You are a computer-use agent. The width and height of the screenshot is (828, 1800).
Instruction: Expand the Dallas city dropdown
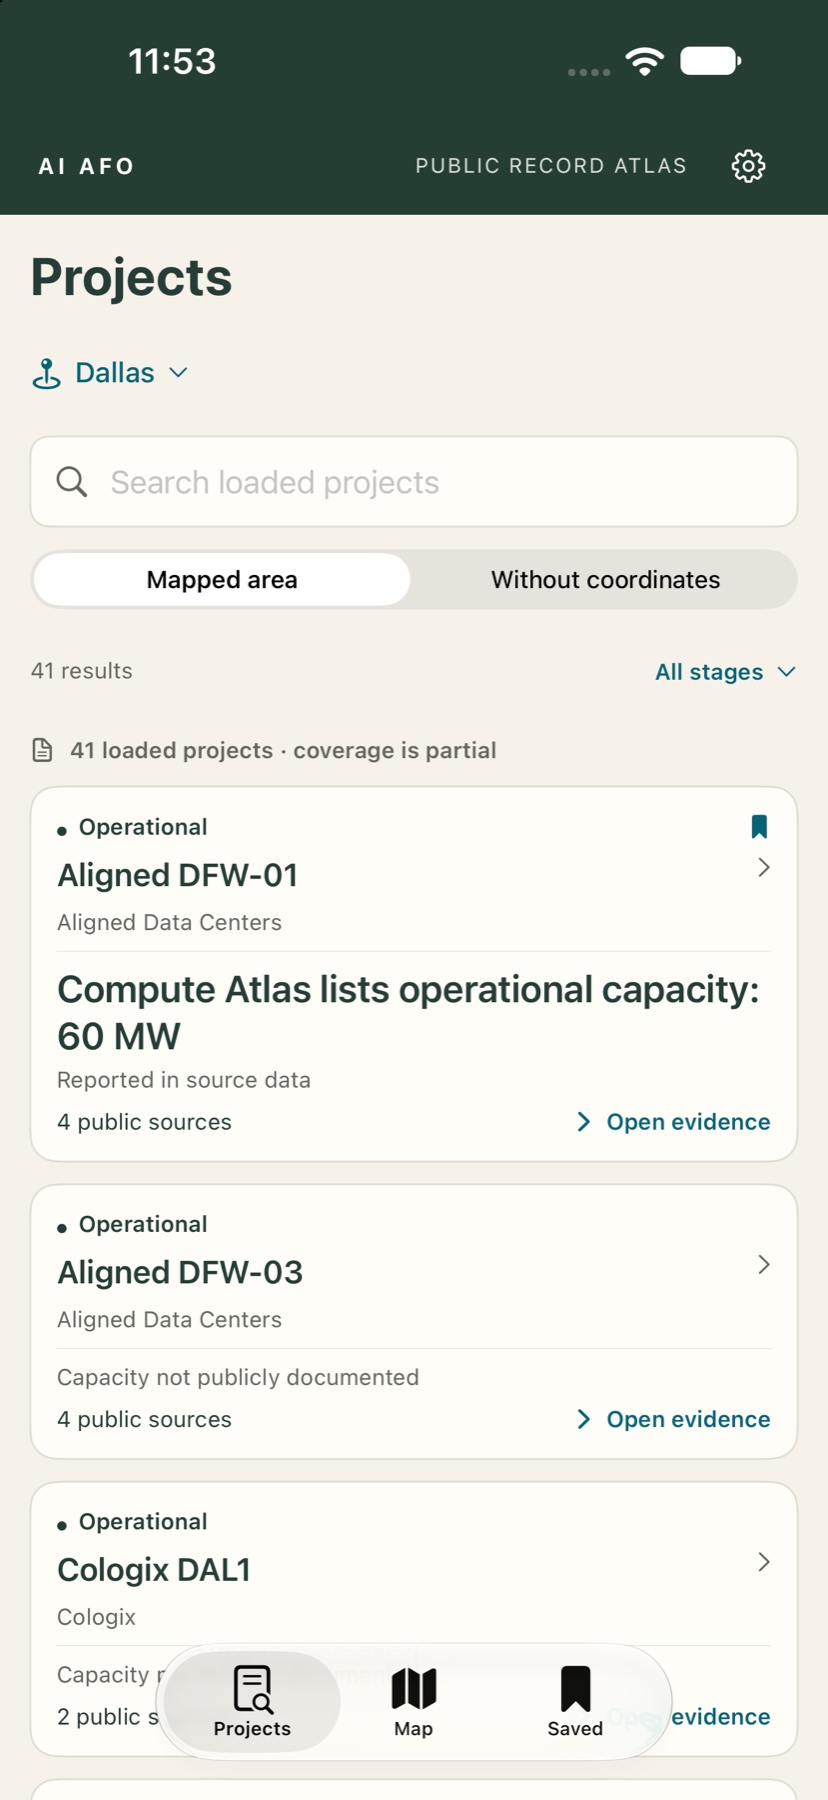110,373
